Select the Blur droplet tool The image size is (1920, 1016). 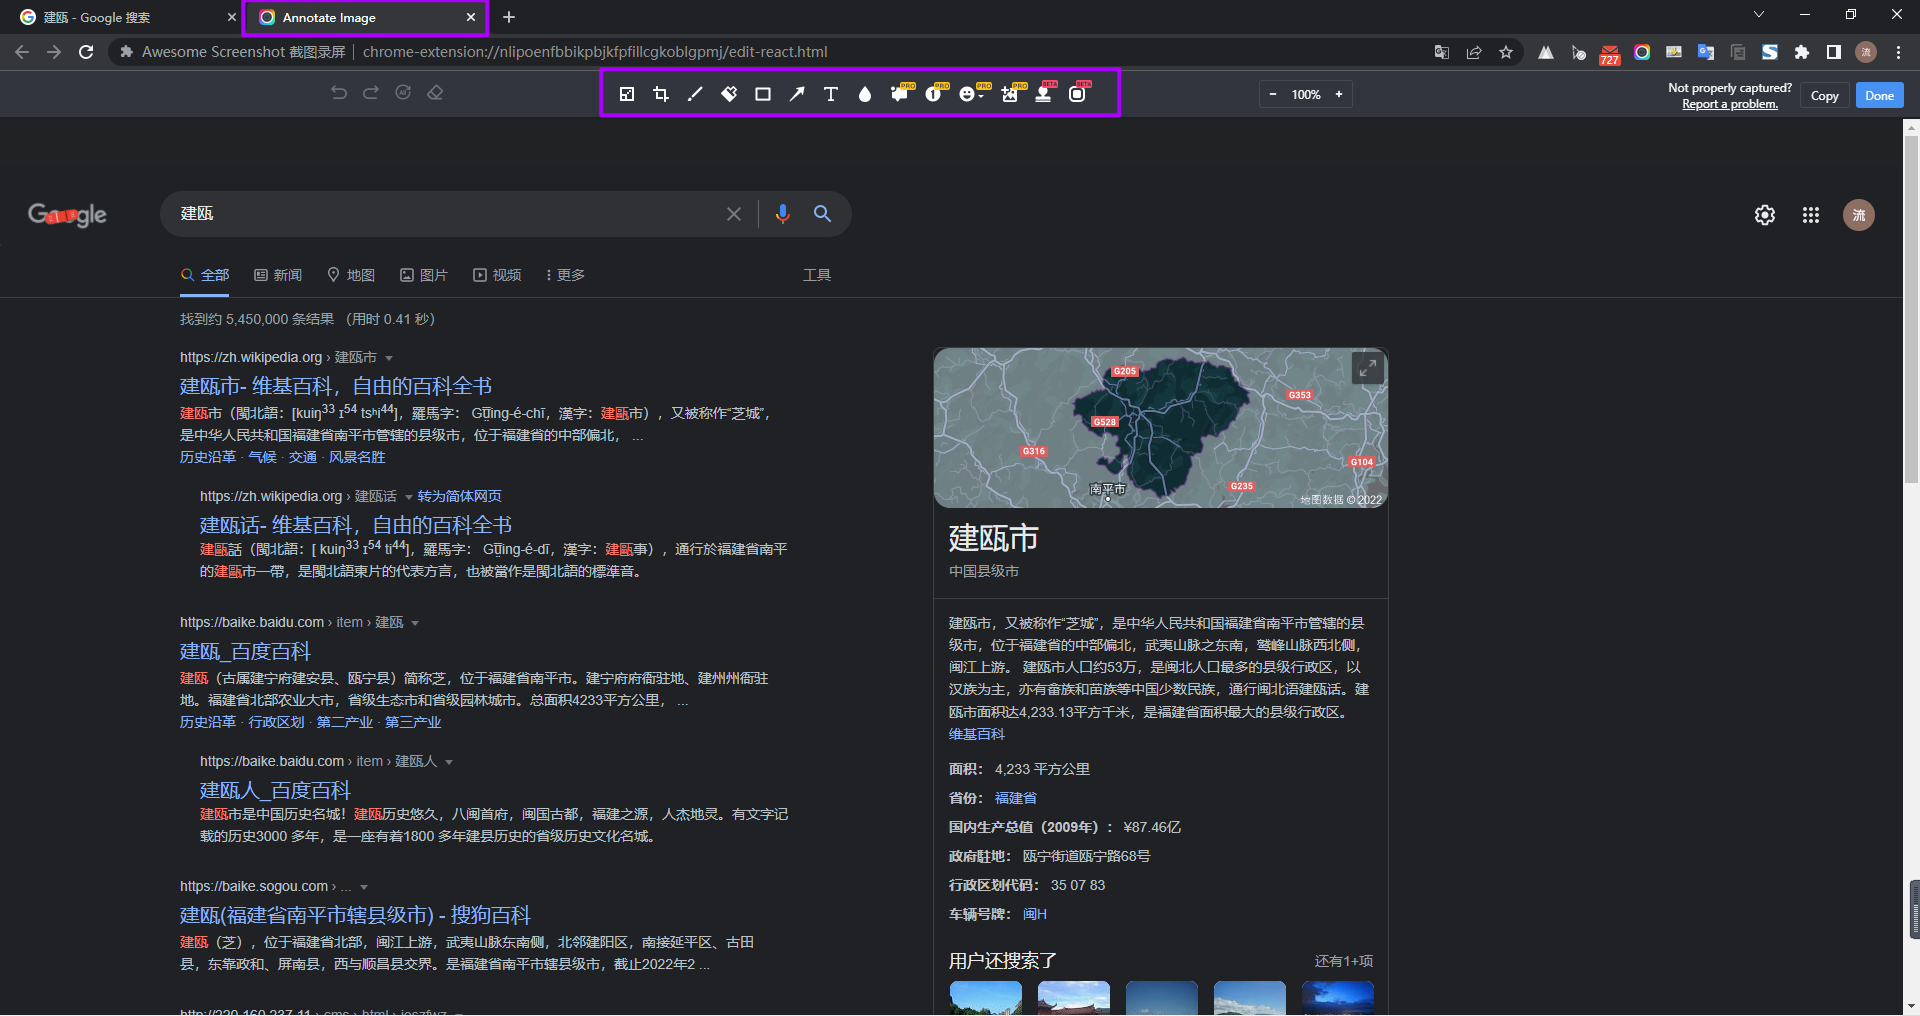pos(865,94)
